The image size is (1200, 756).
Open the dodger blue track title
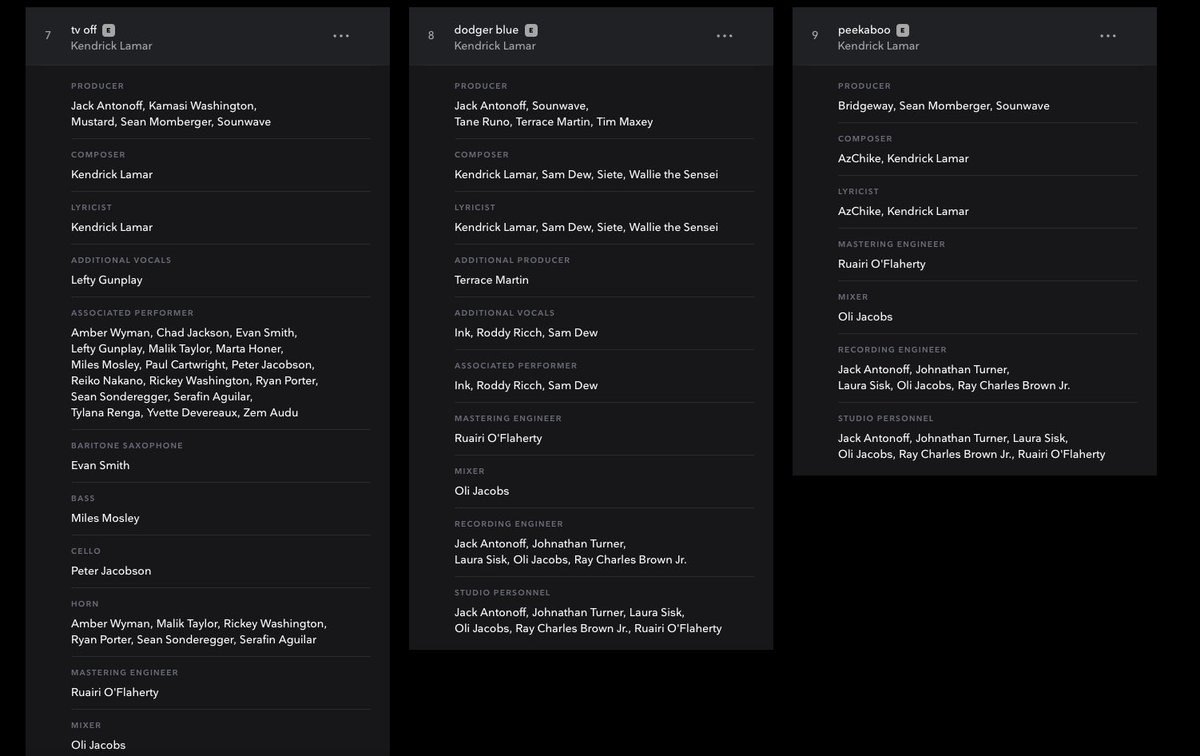[486, 30]
